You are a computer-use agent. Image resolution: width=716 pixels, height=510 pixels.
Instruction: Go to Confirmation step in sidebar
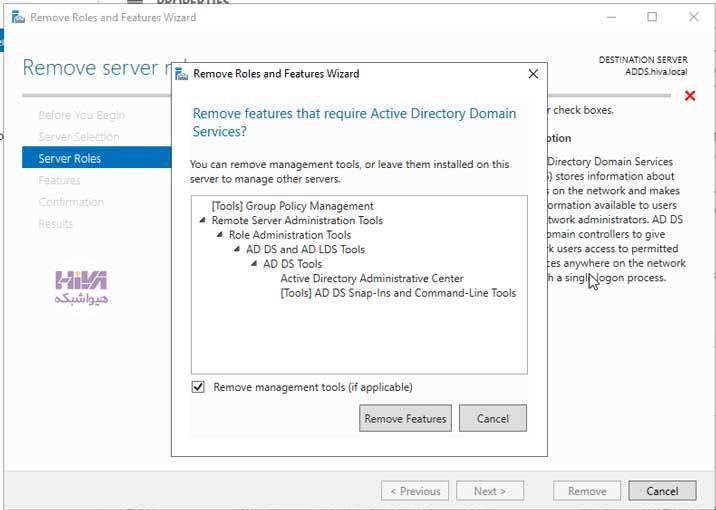[71, 202]
